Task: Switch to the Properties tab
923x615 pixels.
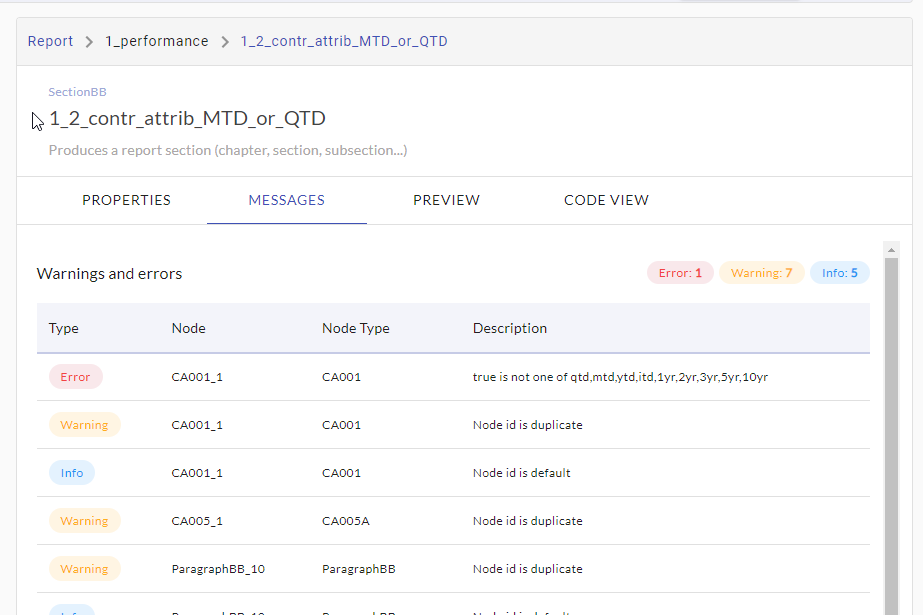Action: pos(126,200)
